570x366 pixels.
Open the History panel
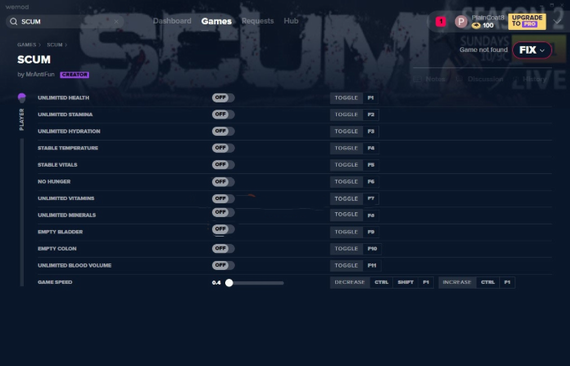[x=530, y=79]
